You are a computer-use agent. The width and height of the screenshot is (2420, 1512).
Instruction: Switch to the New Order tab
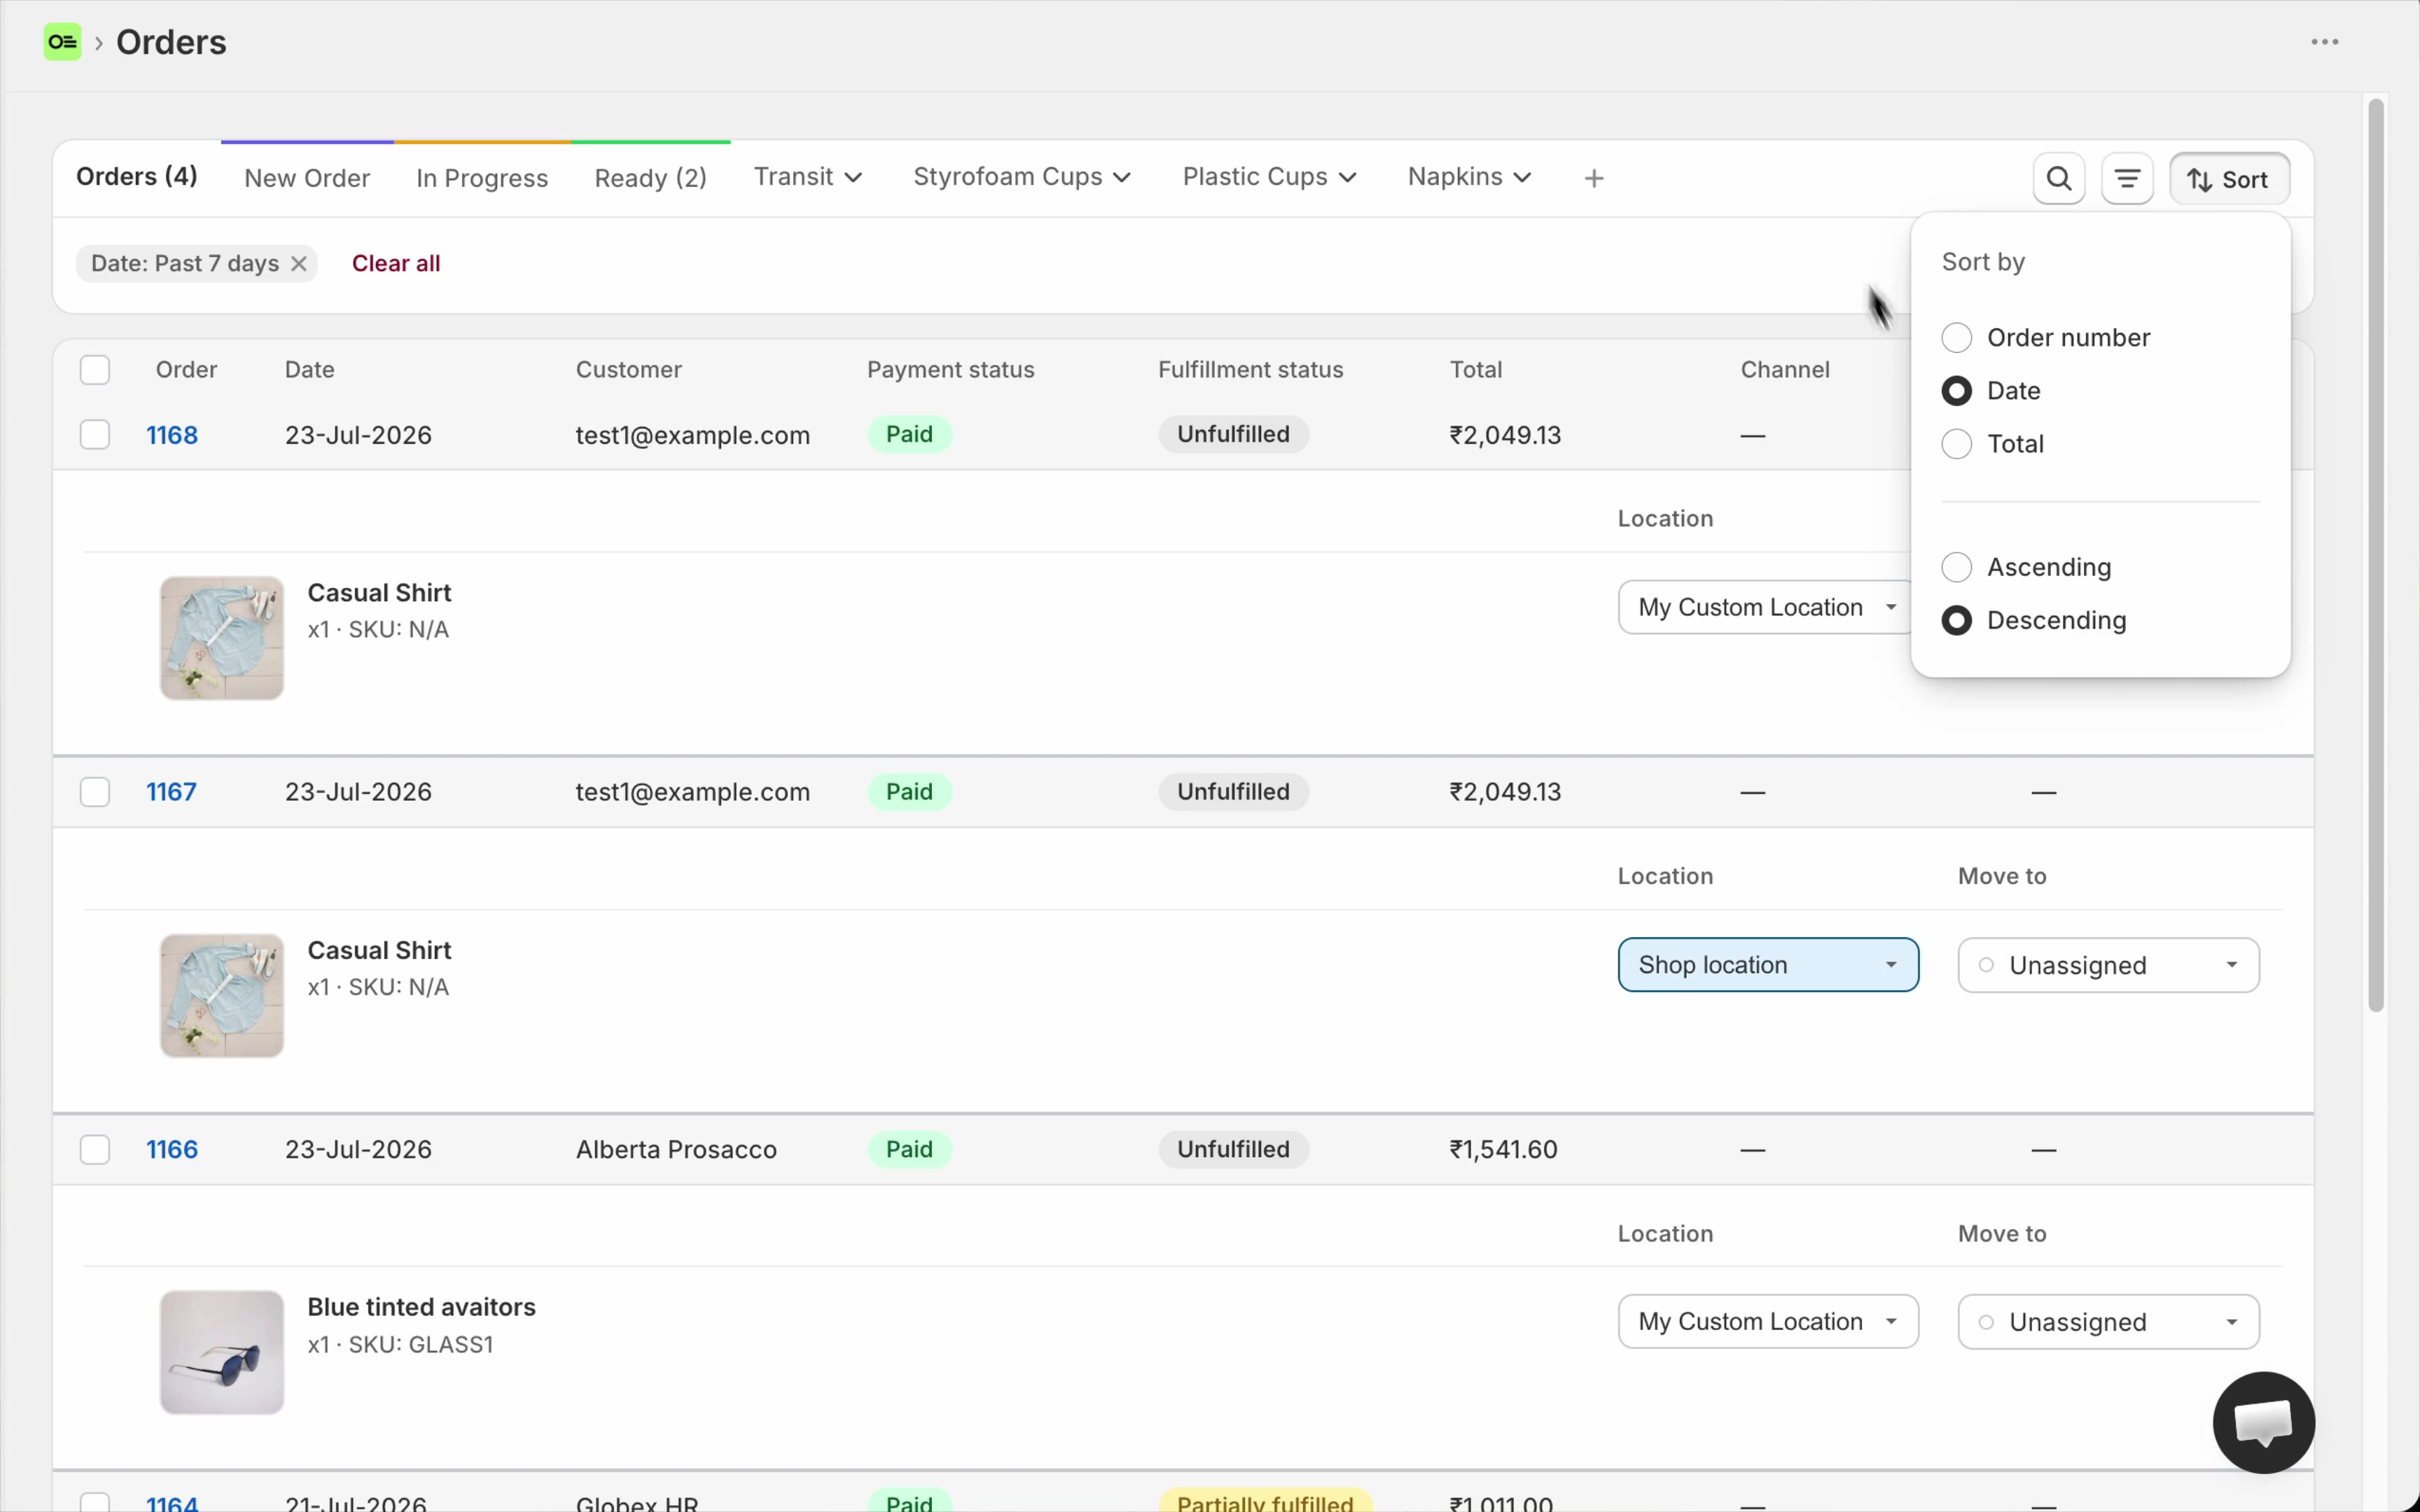307,178
